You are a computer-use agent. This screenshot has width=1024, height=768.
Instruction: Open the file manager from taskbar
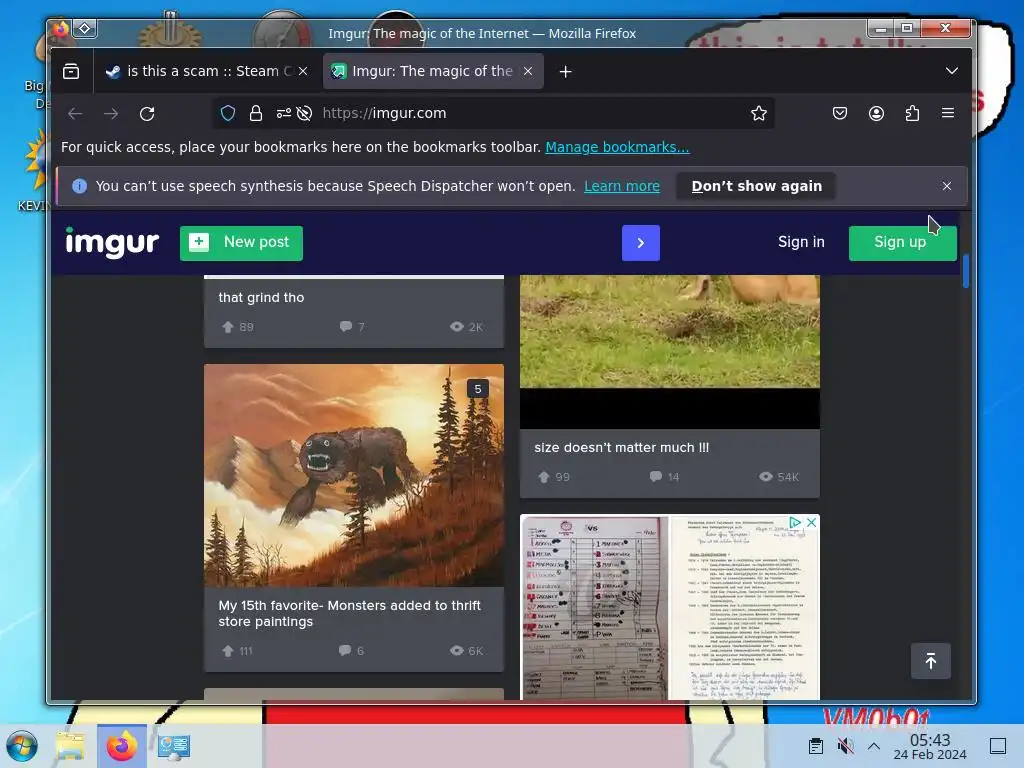[70, 746]
